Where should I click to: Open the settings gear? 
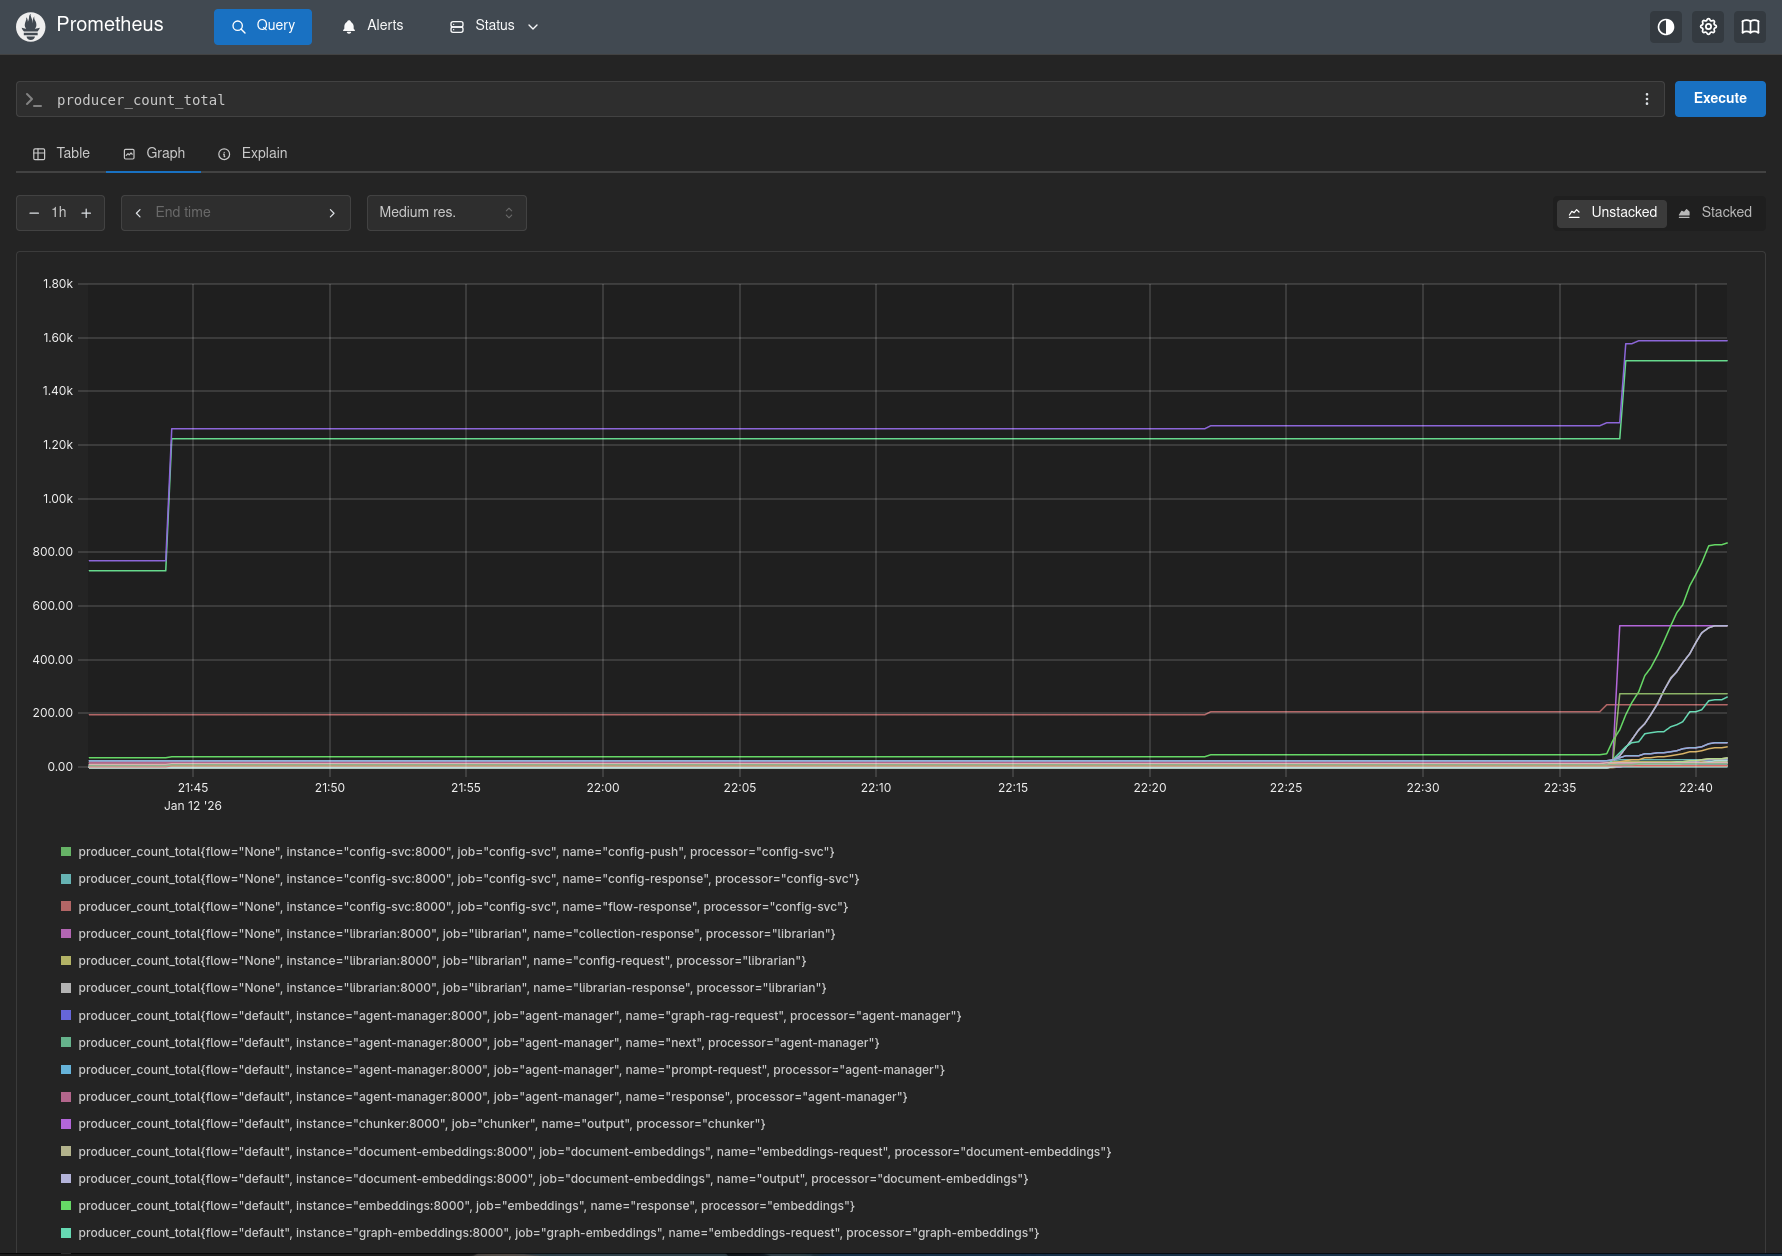click(1708, 27)
